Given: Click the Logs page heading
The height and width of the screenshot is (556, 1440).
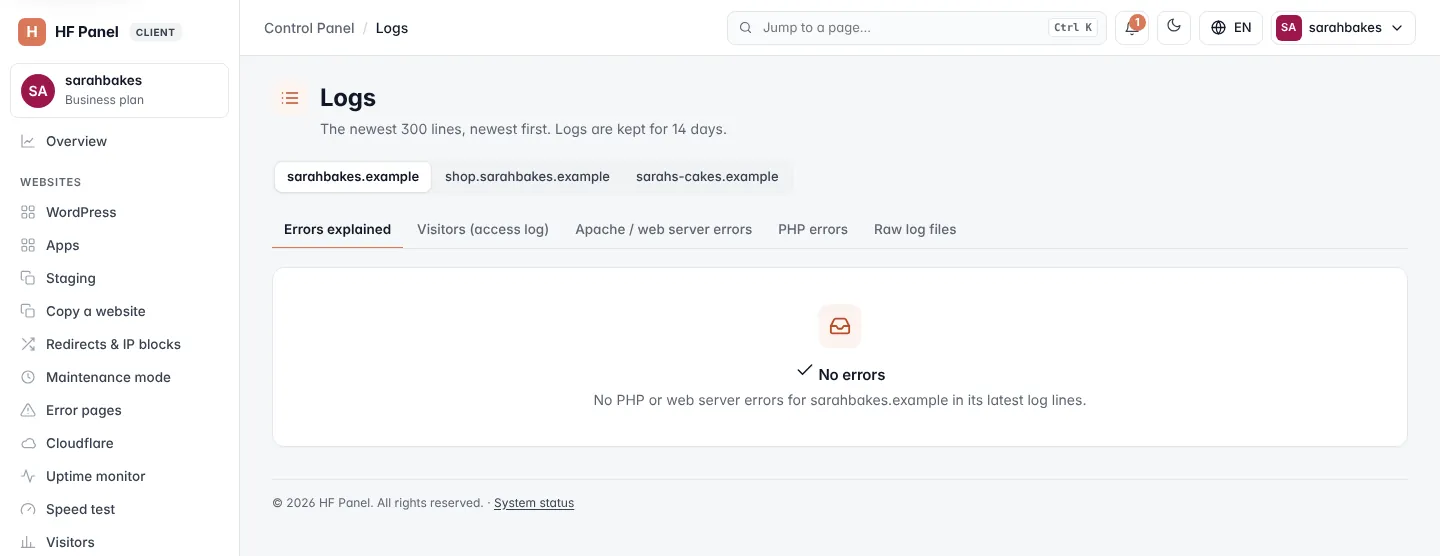Looking at the screenshot, I should click(348, 98).
